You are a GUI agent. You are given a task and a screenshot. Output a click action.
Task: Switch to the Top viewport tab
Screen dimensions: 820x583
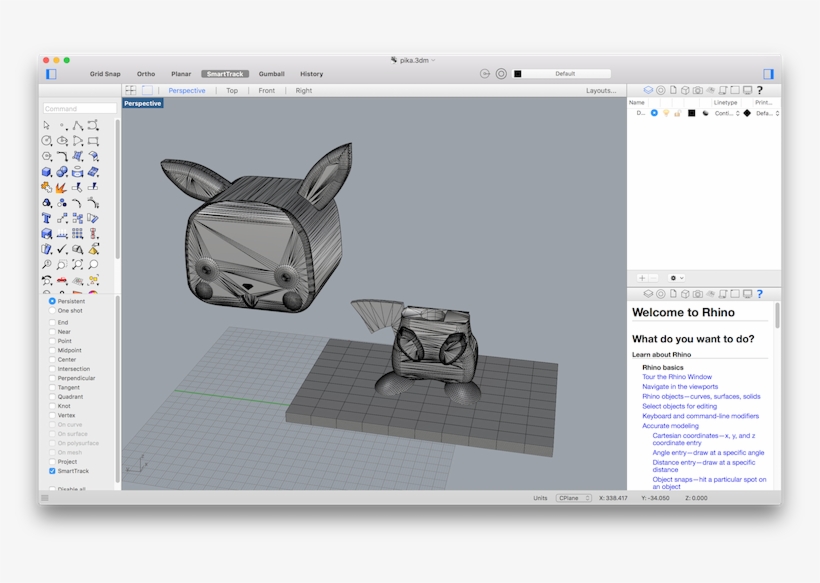231,90
